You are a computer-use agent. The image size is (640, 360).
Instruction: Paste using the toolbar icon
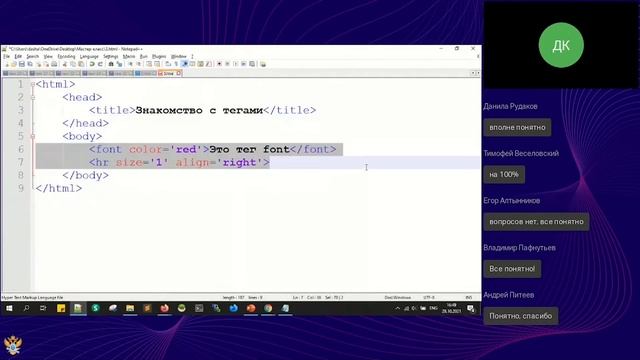coord(81,64)
